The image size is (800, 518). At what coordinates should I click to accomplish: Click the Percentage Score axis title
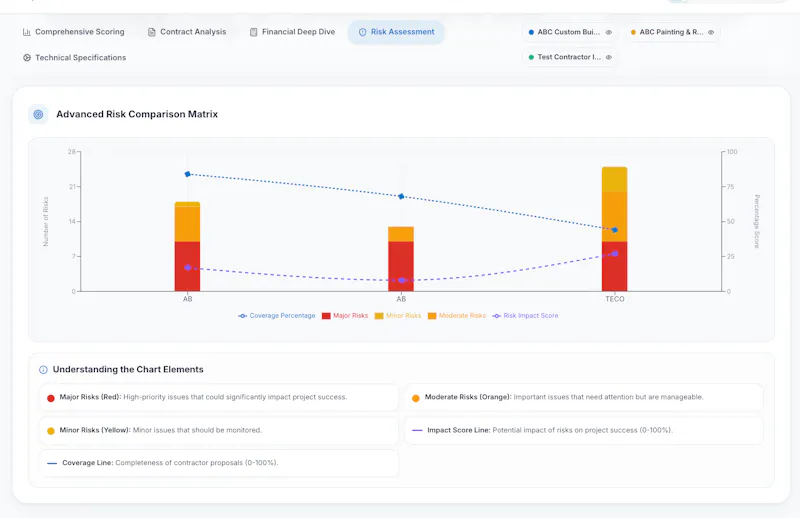(x=757, y=221)
